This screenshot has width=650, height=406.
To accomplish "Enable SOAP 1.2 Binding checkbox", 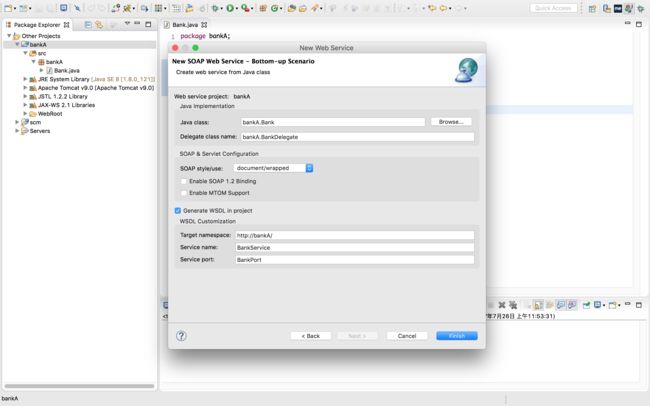I will pyautogui.click(x=184, y=181).
